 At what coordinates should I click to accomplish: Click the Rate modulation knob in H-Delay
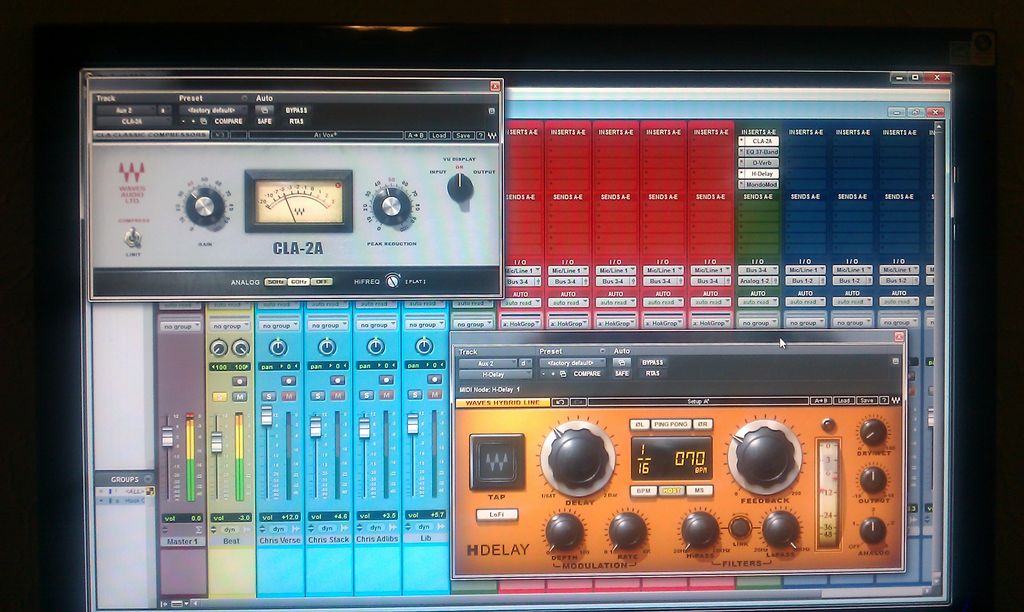click(628, 530)
